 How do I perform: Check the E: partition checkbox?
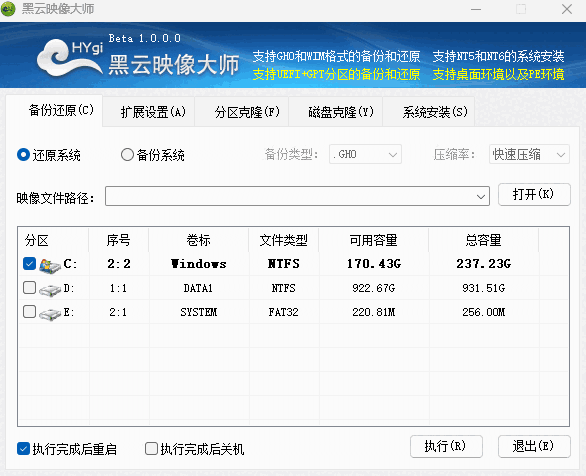point(29,312)
